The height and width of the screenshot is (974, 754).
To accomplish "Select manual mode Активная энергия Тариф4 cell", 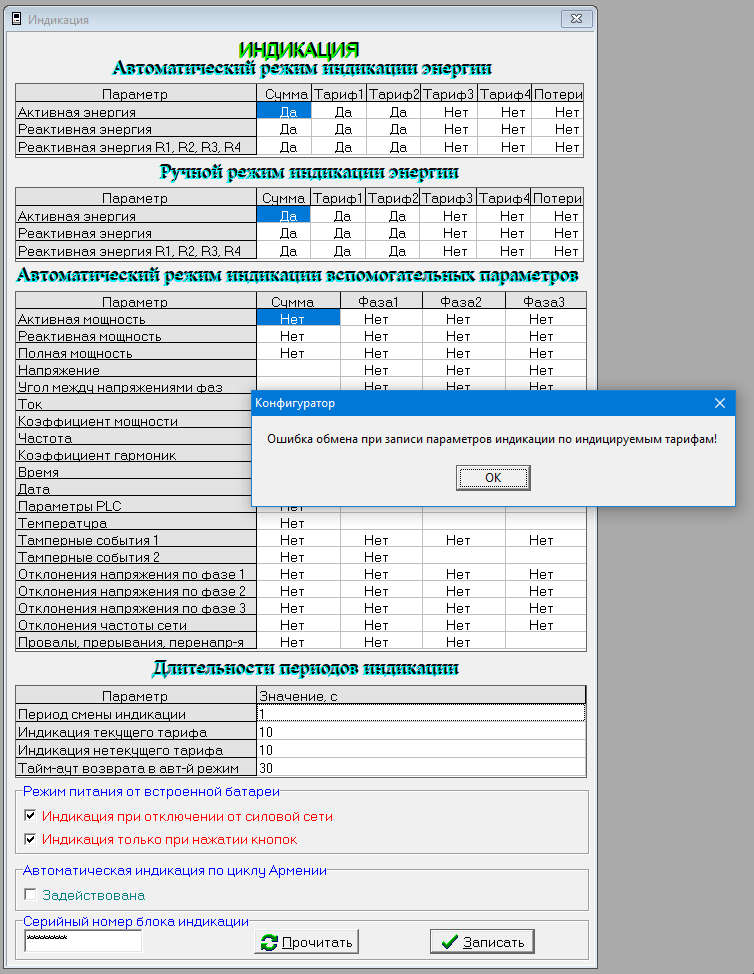I will (504, 216).
